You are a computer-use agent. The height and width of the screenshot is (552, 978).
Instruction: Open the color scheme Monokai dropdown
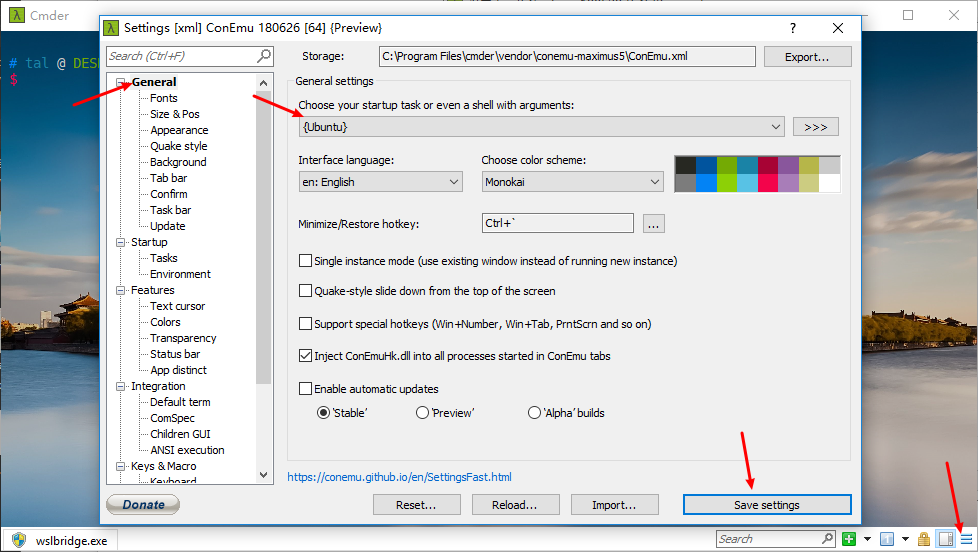click(x=573, y=182)
